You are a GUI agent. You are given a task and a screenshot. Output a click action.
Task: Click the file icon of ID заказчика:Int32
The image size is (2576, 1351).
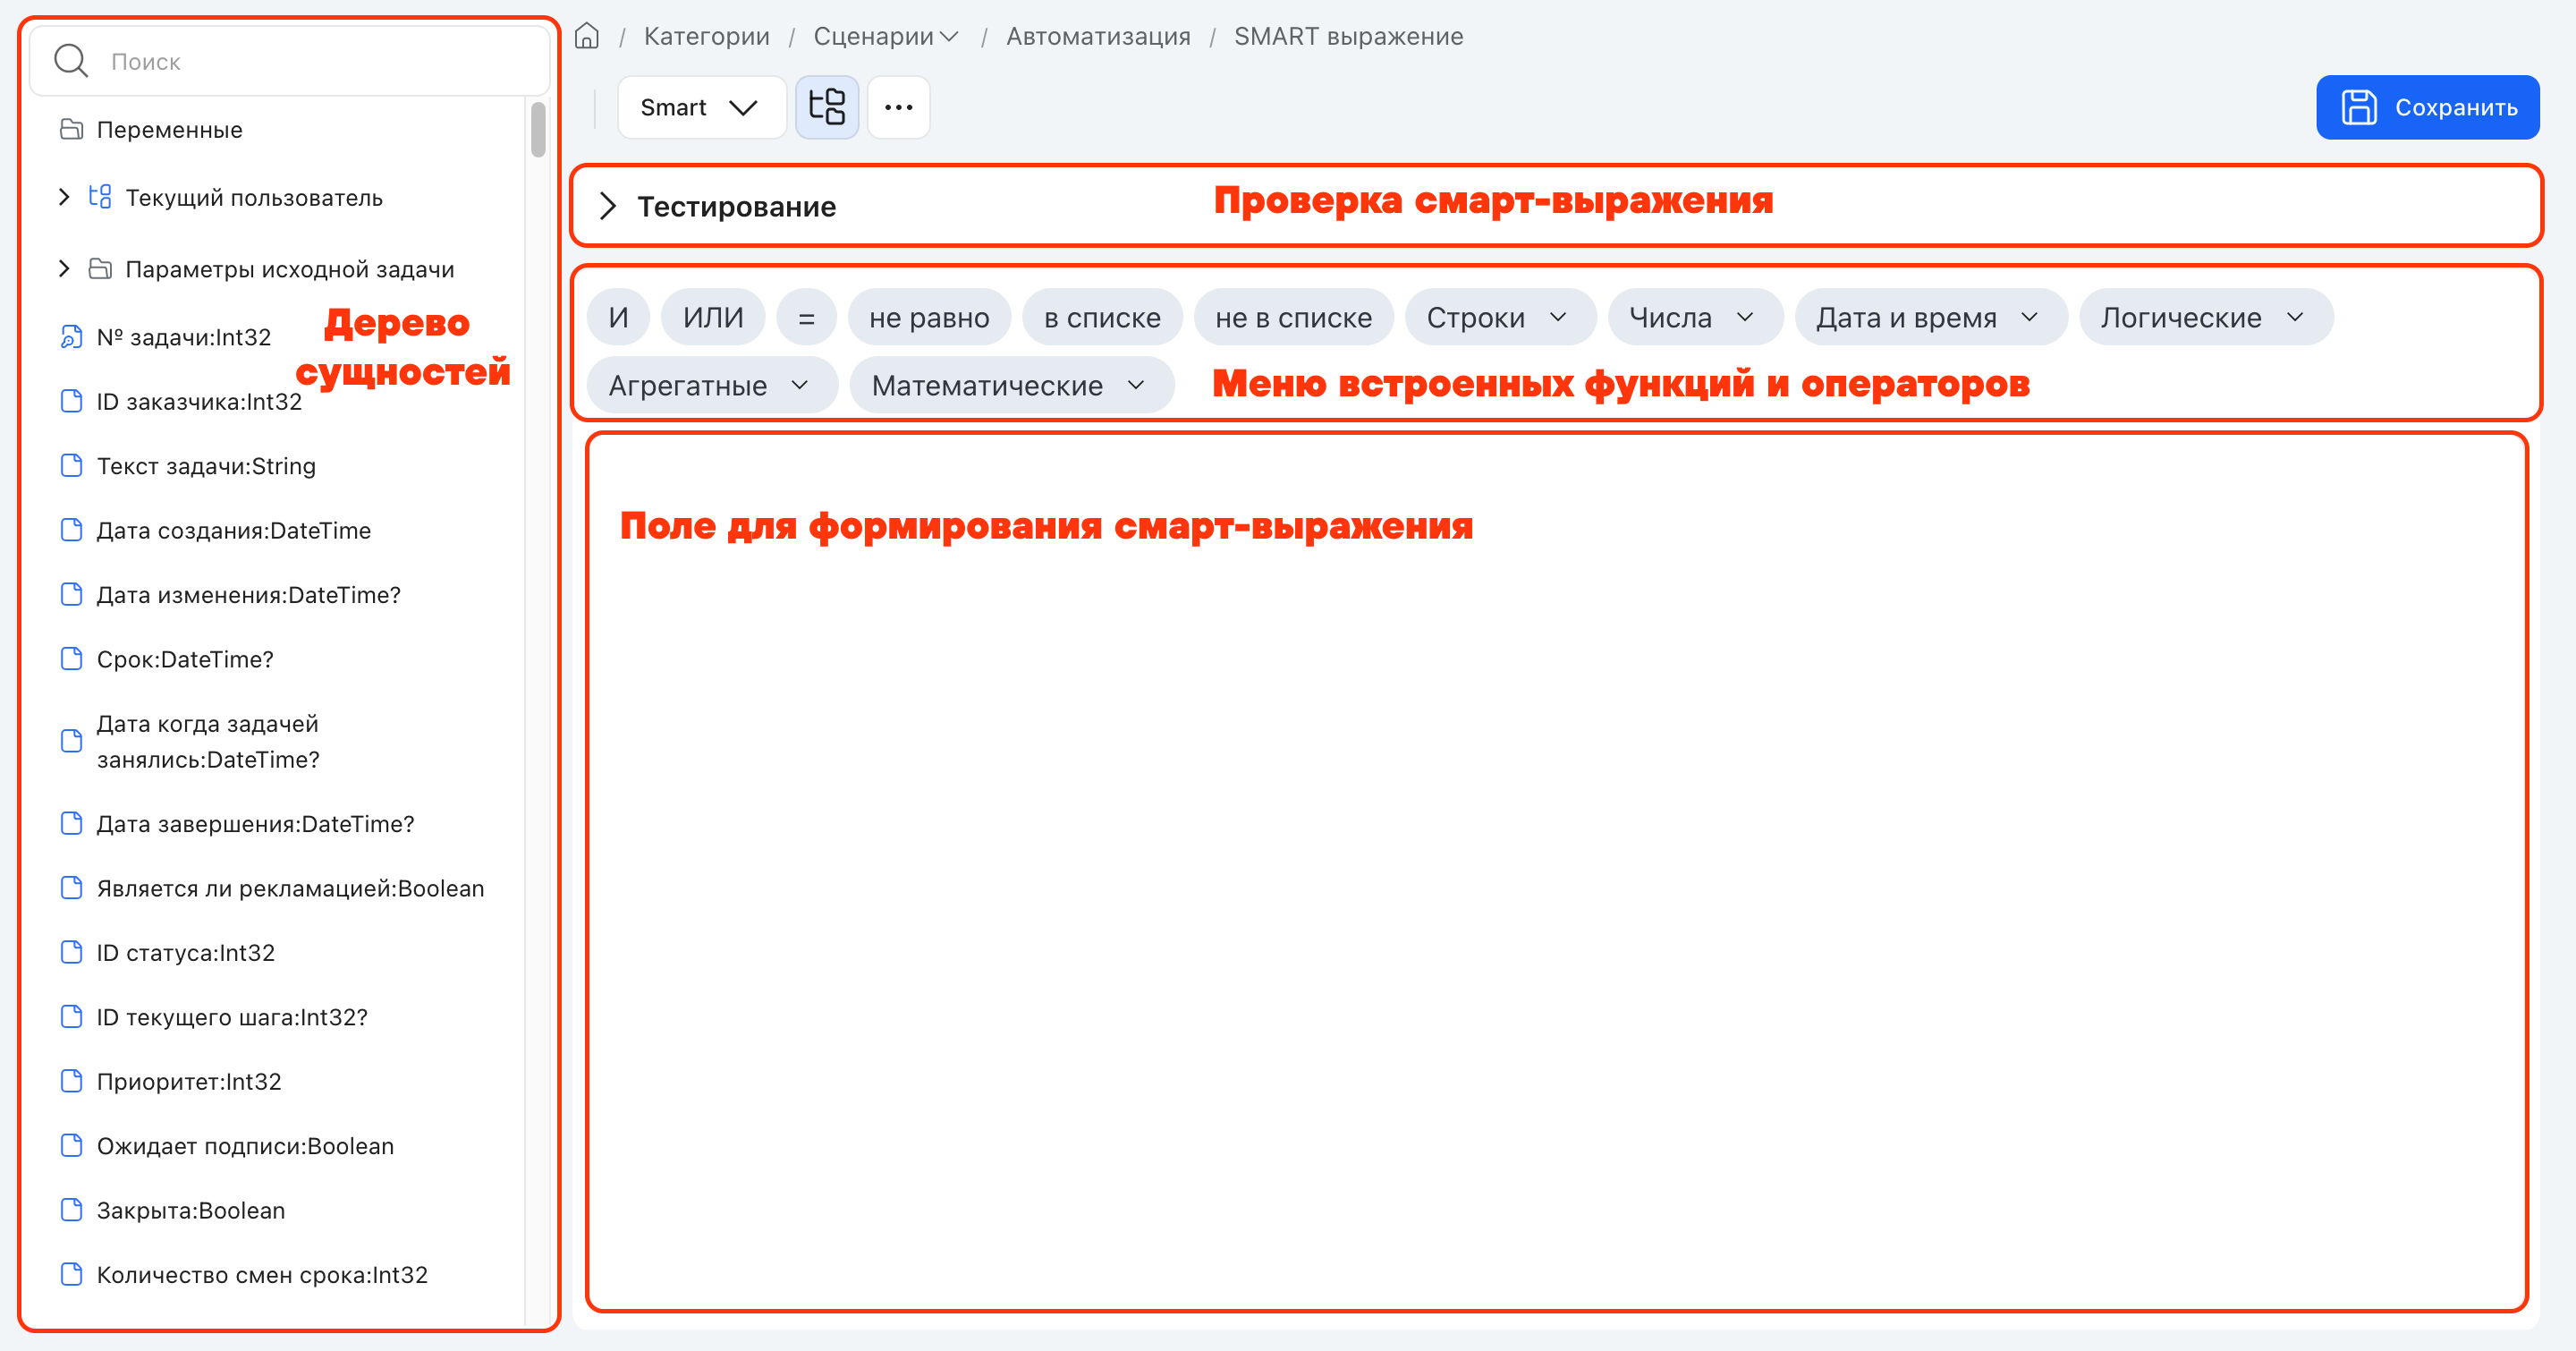(x=71, y=401)
